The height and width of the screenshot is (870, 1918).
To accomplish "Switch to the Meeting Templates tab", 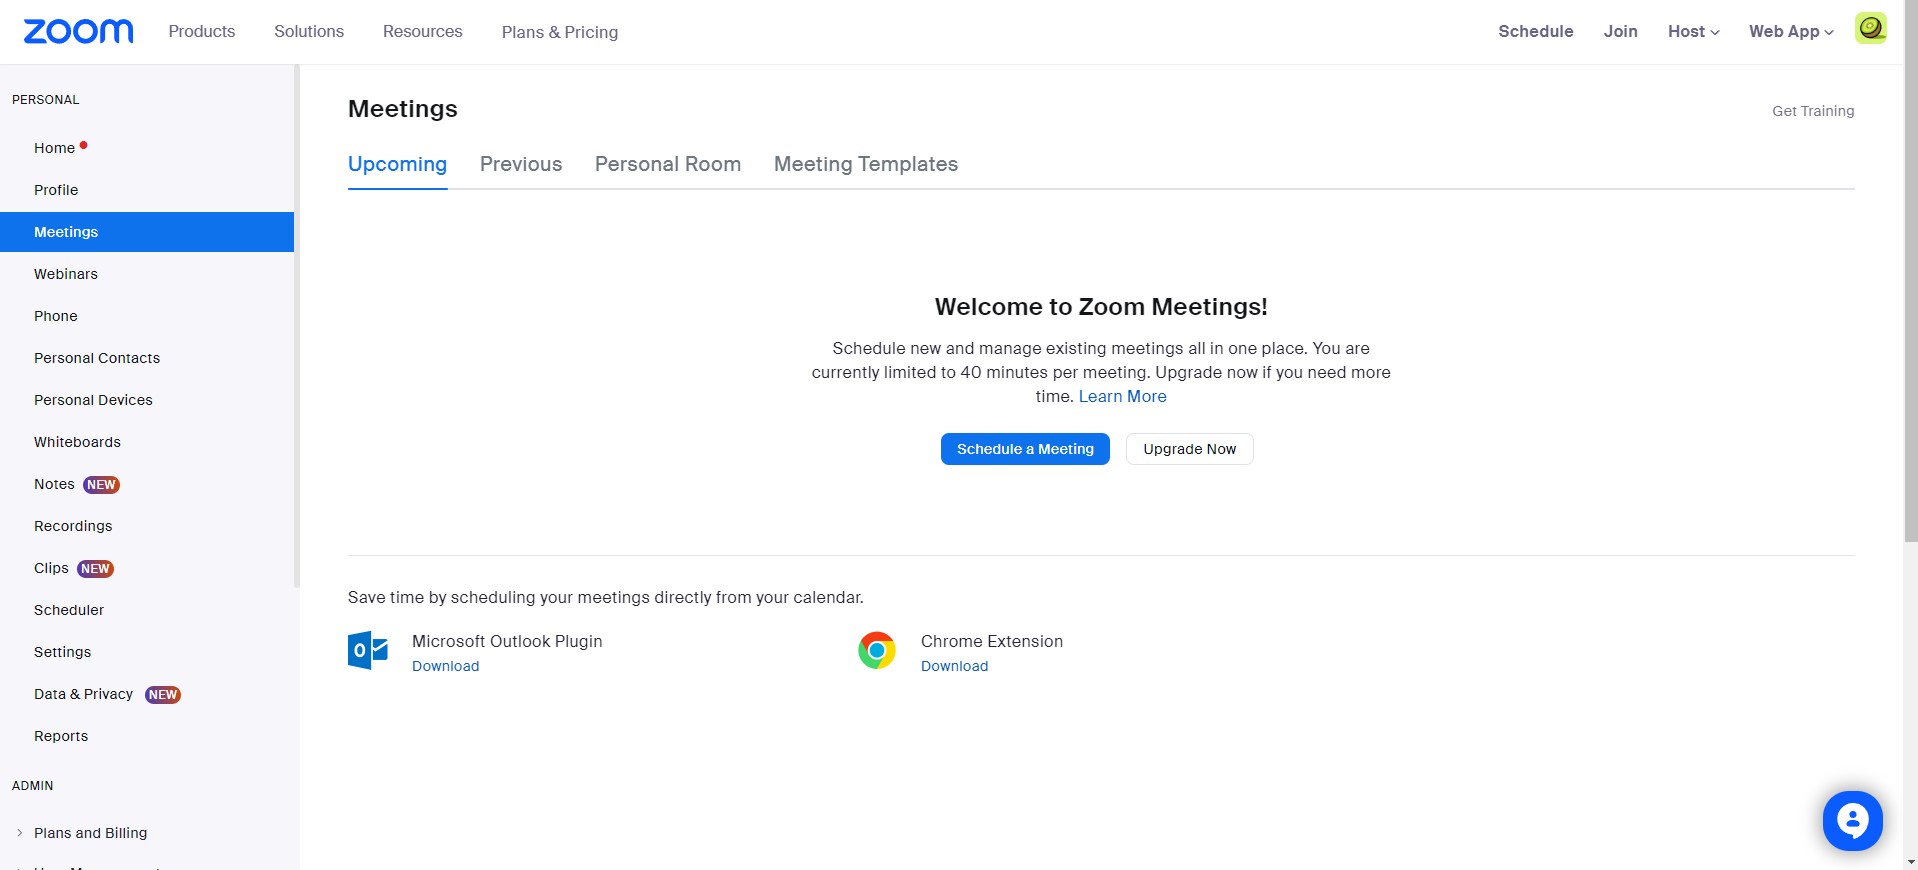I will pos(866,164).
